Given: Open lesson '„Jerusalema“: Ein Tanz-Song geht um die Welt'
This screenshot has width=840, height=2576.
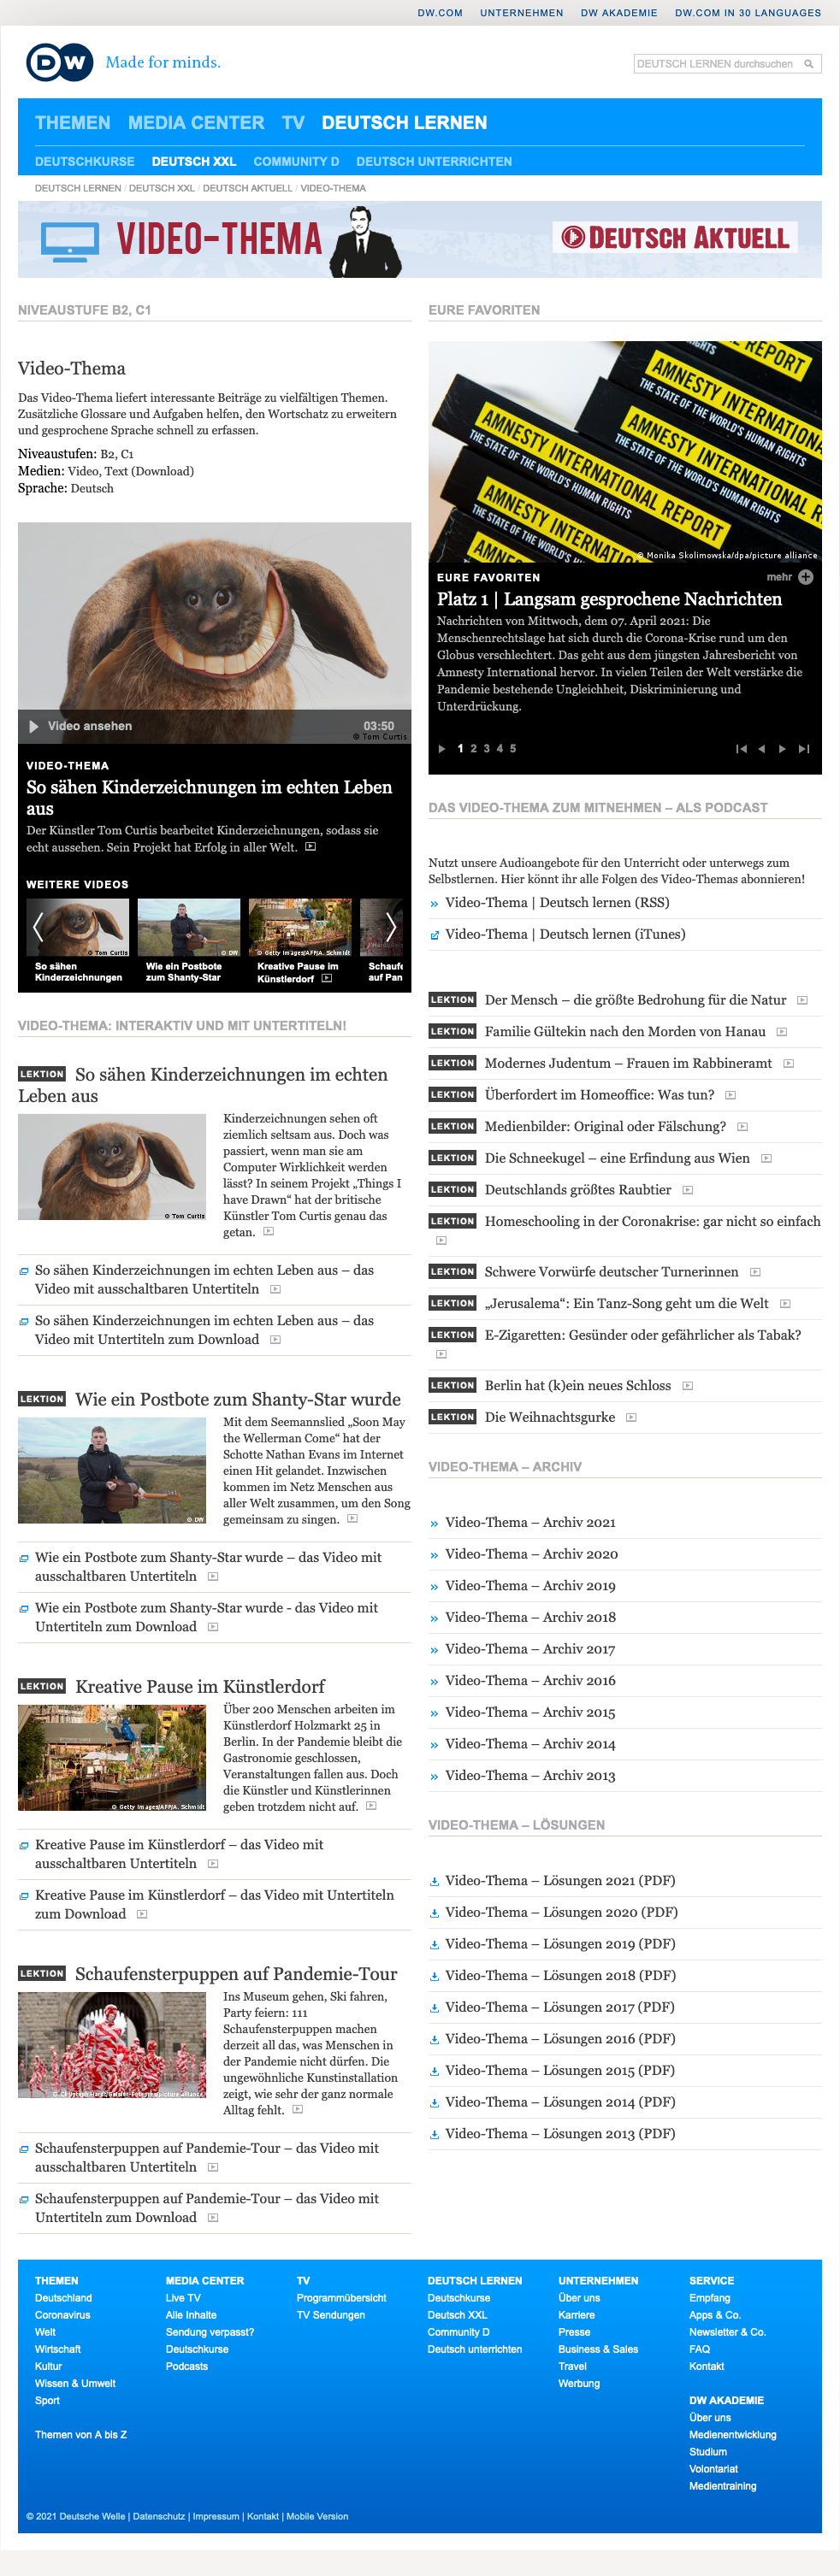Looking at the screenshot, I should tap(627, 1303).
